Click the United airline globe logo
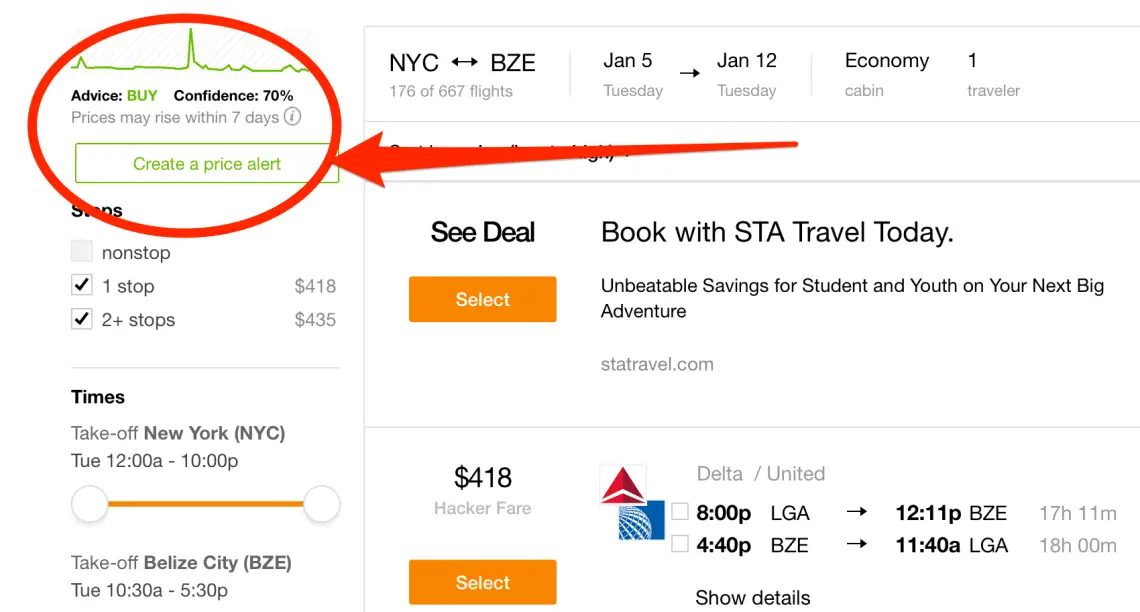The image size is (1140, 612). 641,520
